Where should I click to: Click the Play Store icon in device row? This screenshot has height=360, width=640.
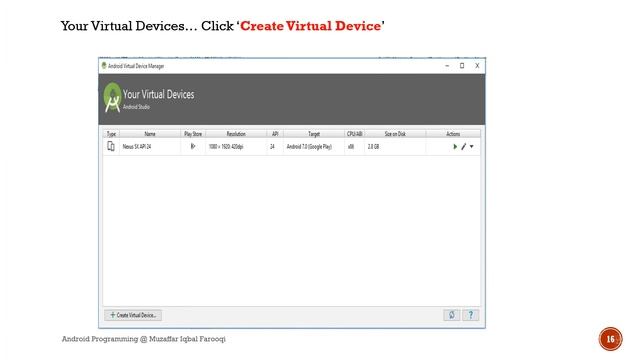tap(193, 146)
